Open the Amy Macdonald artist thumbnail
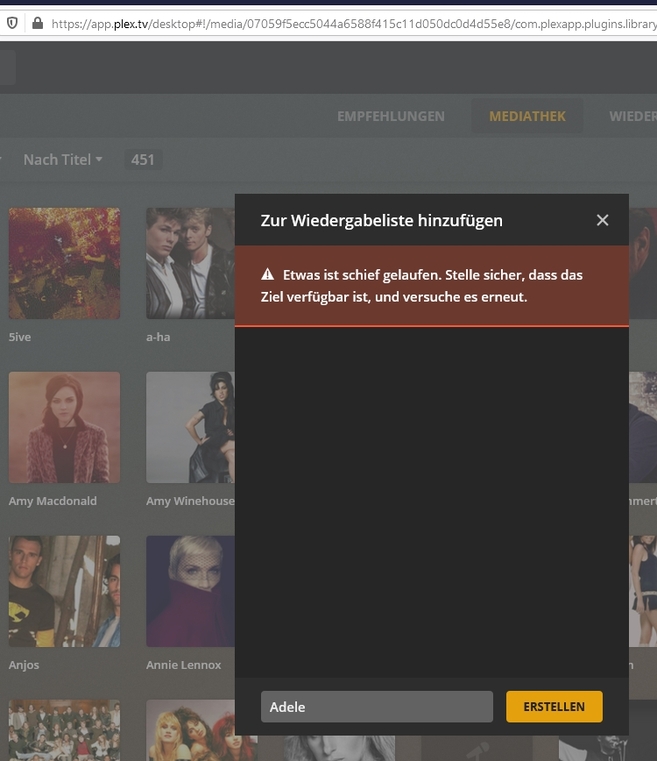 [x=64, y=427]
